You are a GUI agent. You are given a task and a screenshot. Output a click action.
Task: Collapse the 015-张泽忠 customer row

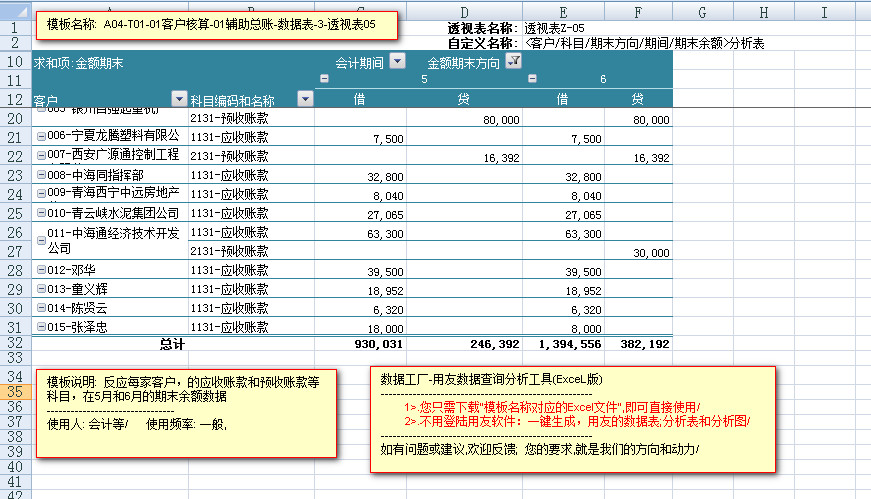click(40, 327)
